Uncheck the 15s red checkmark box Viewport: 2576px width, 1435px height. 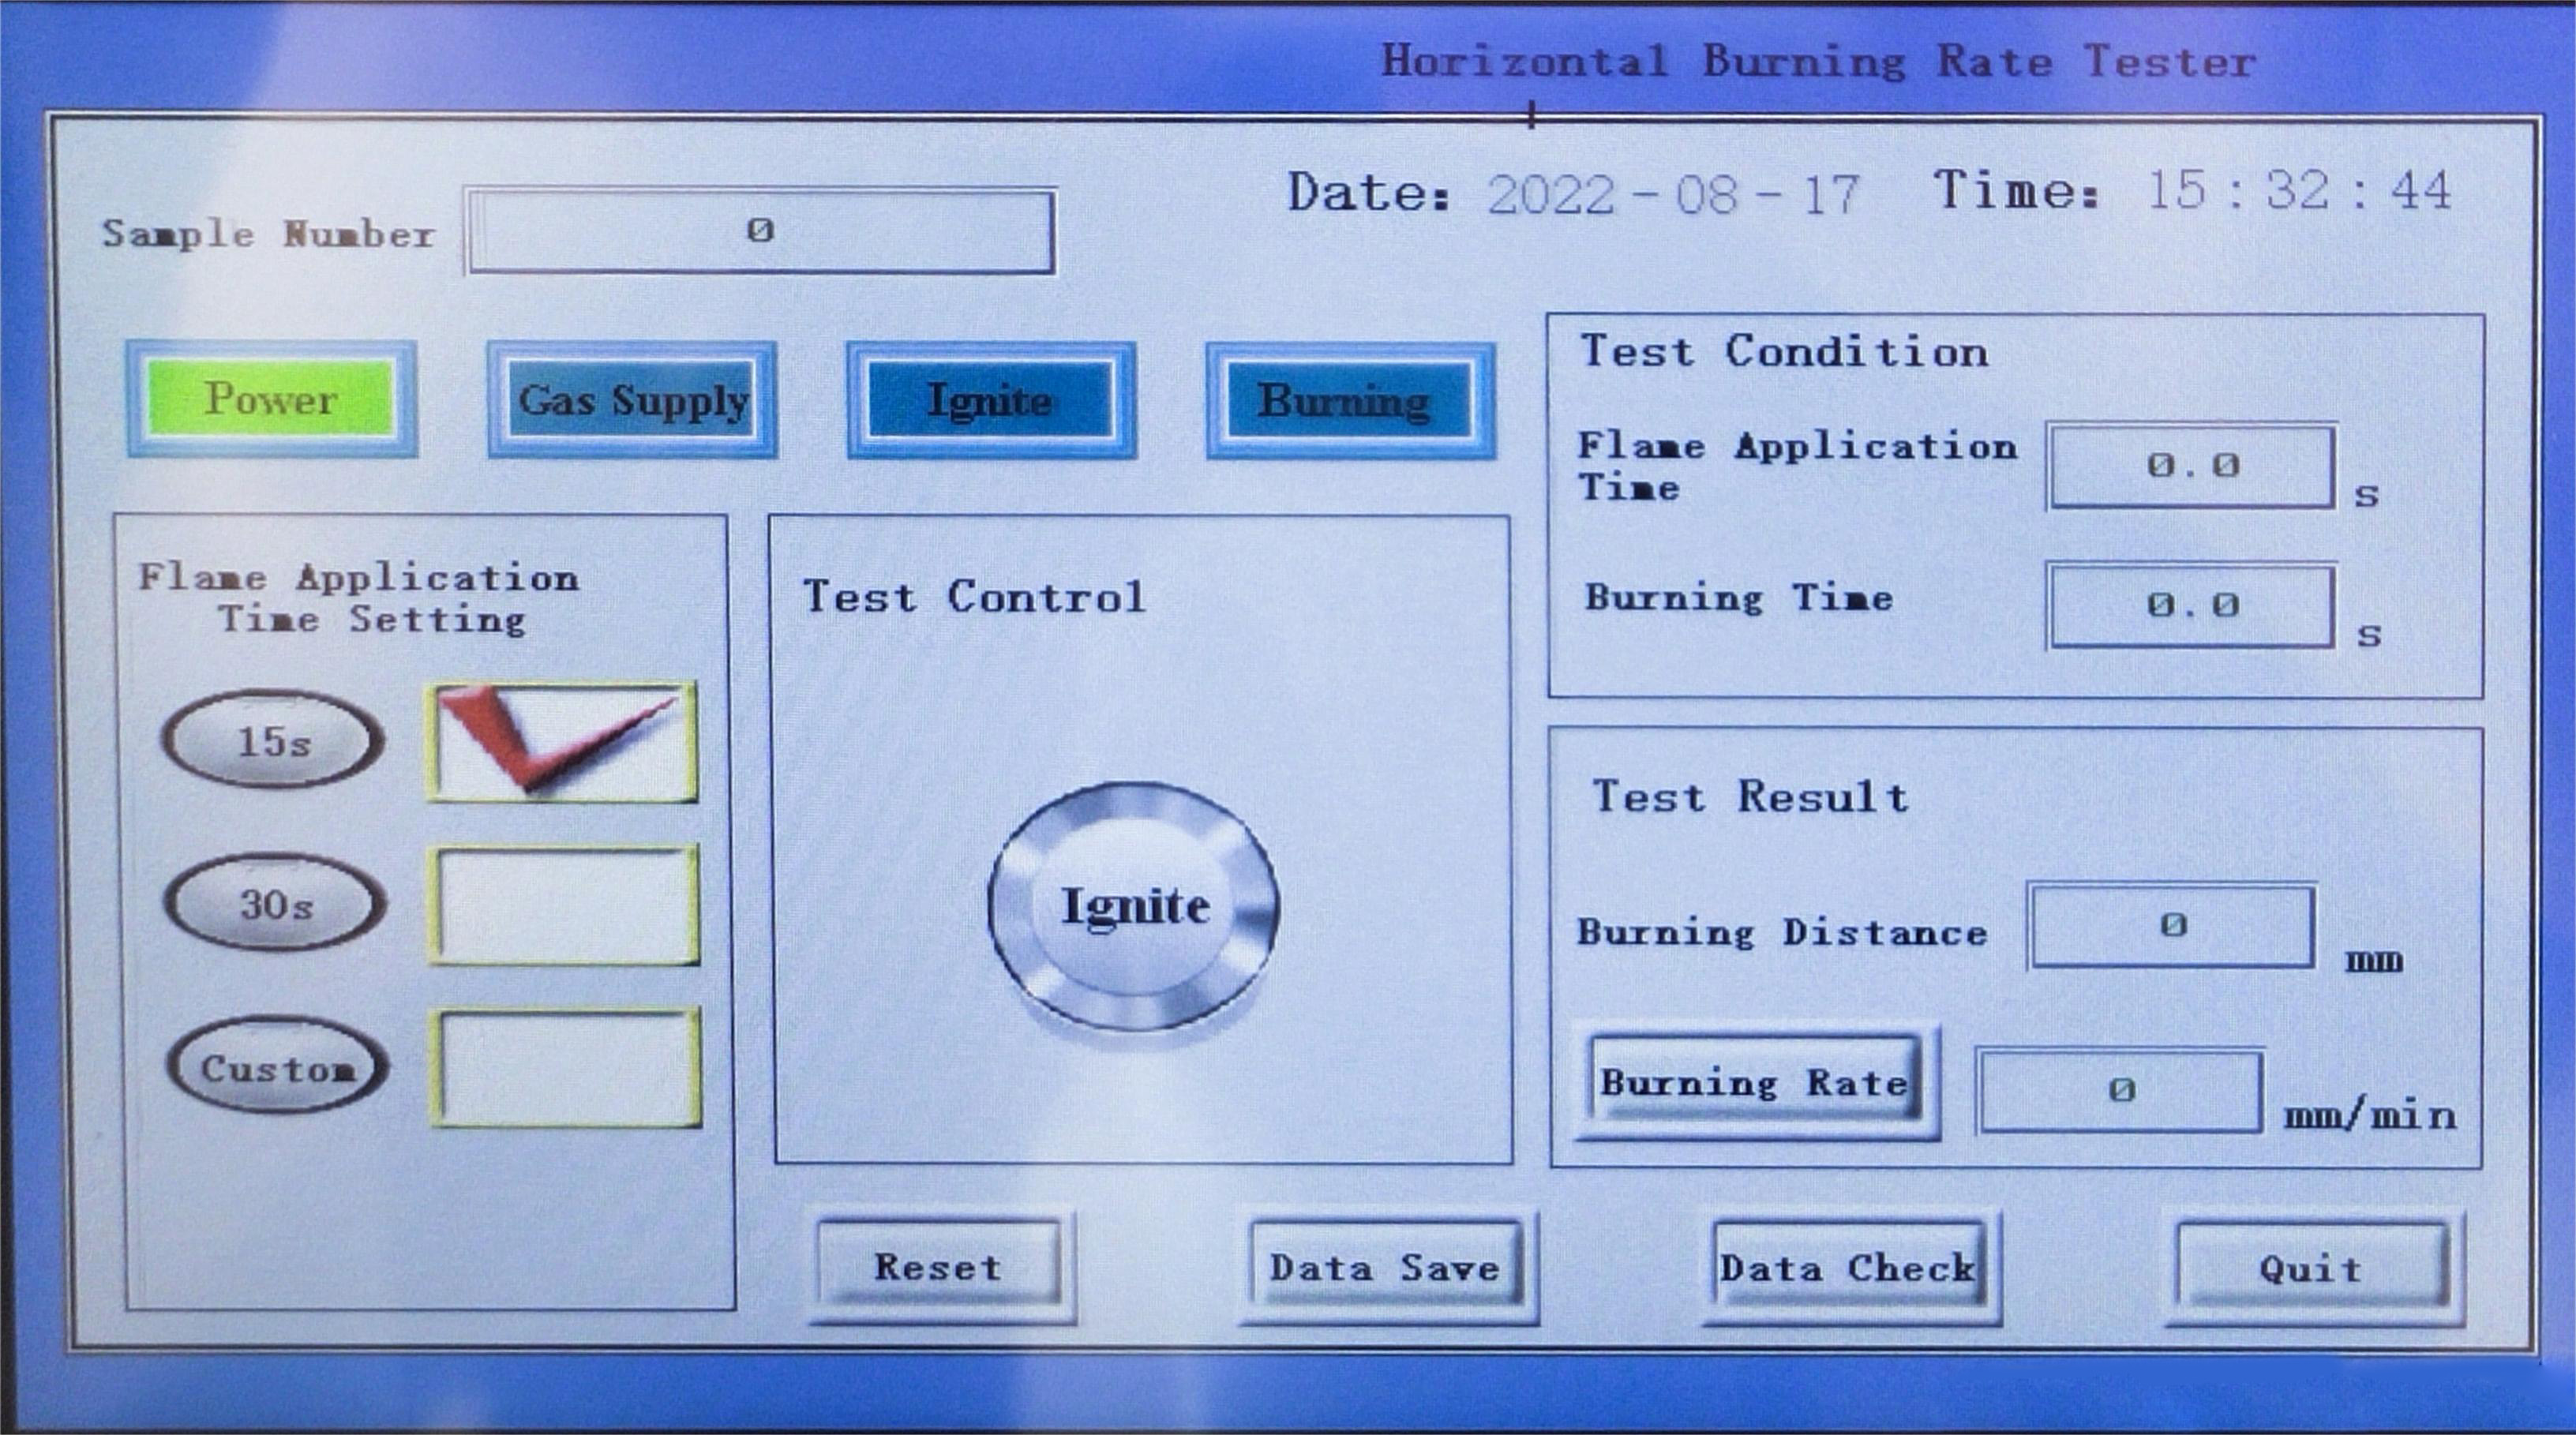[x=563, y=742]
